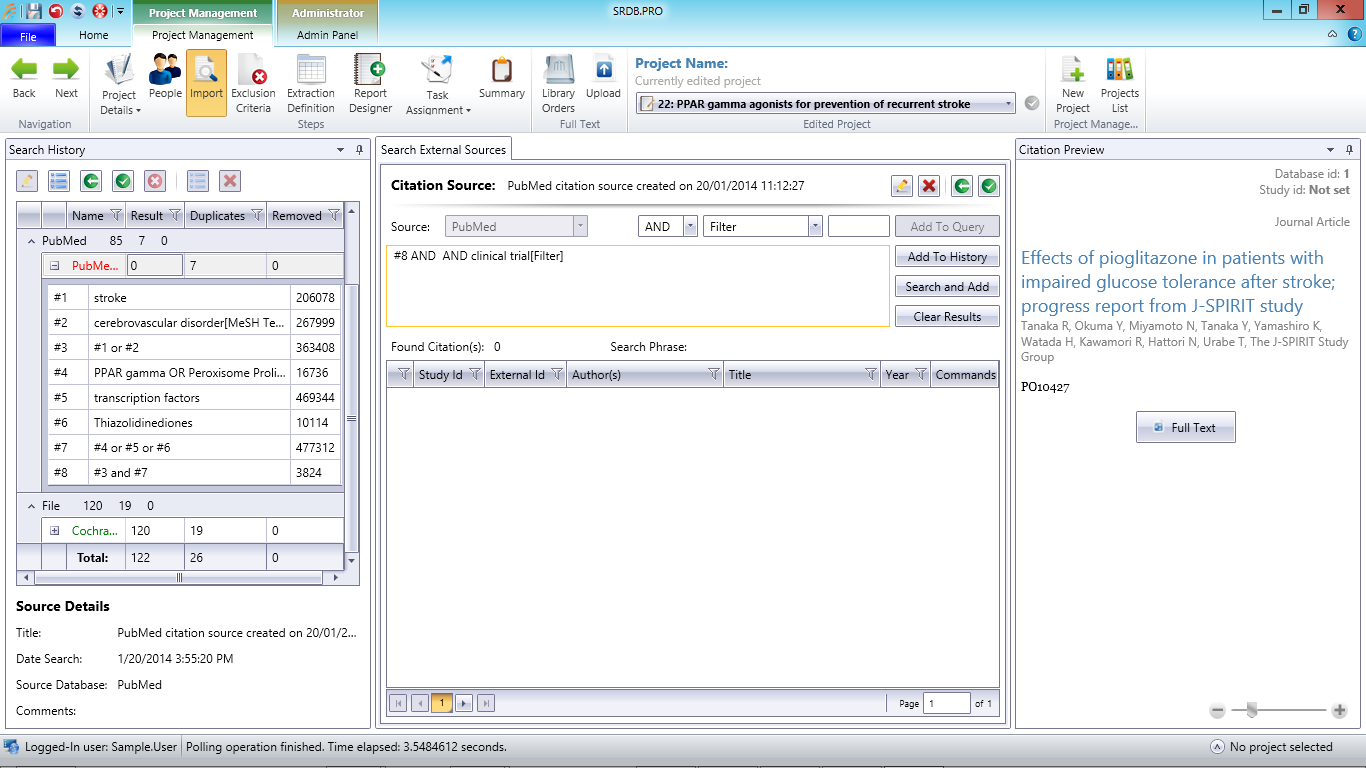1366x768 pixels.
Task: Click the page number input field
Action: (x=946, y=703)
